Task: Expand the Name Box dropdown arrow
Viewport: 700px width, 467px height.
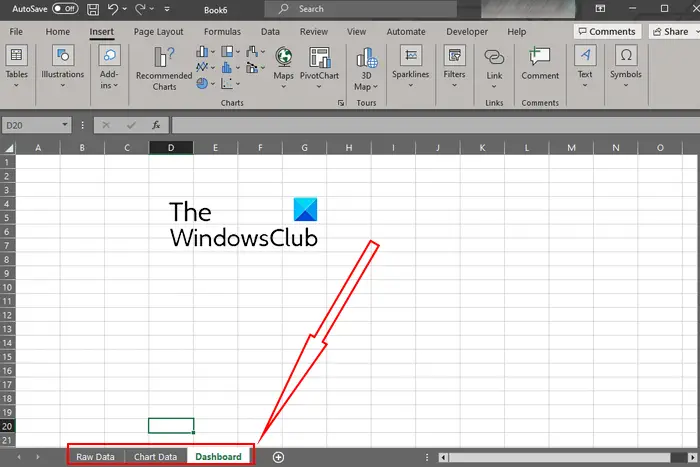Action: (x=65, y=125)
